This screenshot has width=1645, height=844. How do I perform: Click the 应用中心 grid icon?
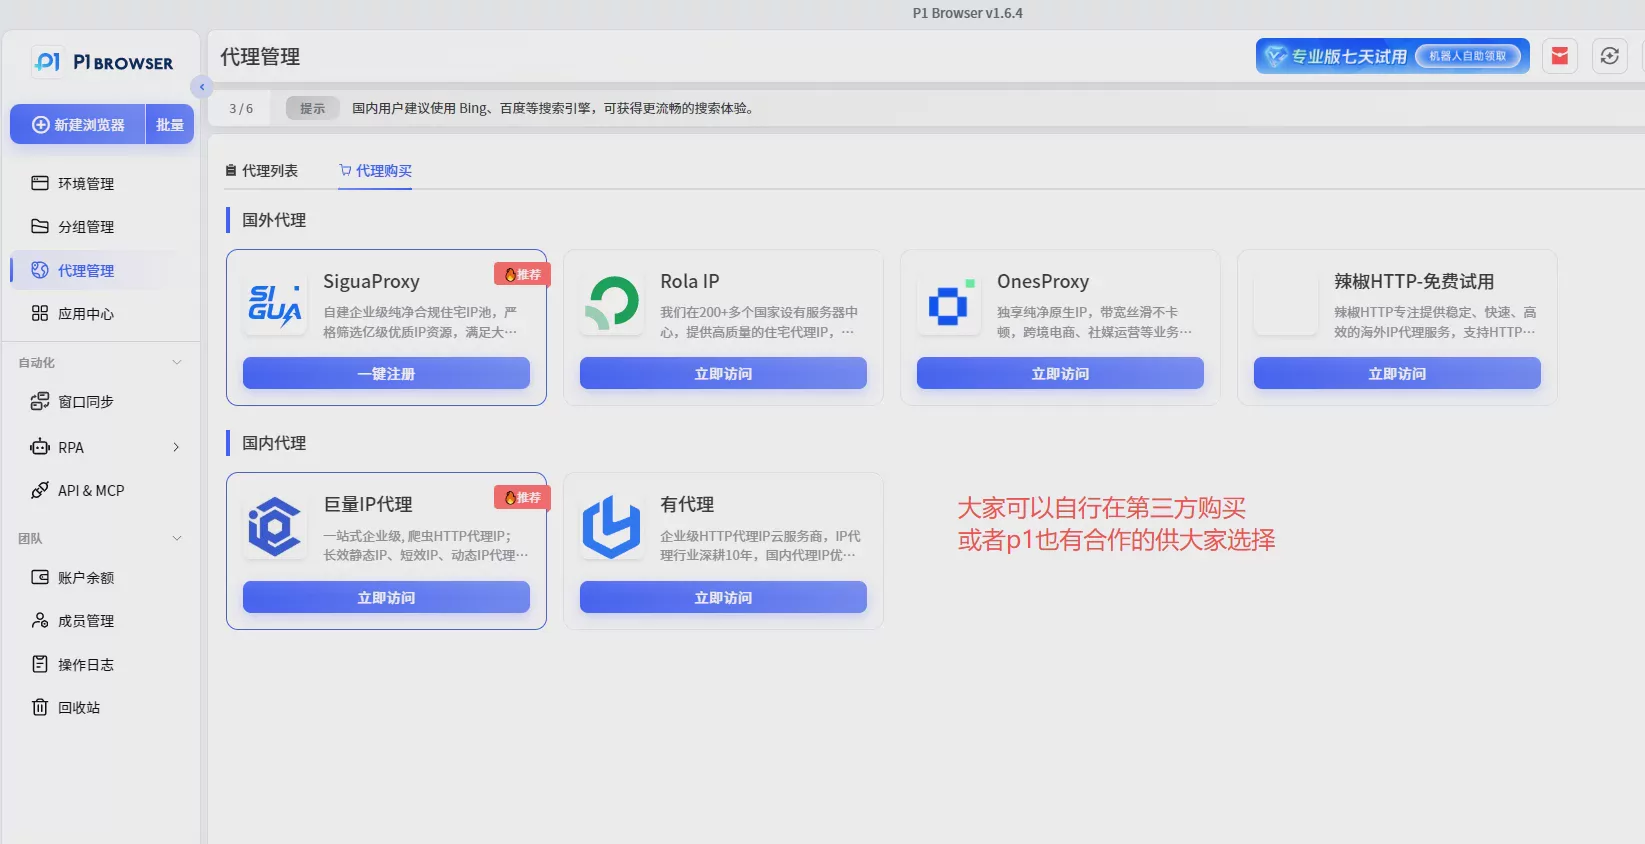tap(40, 313)
